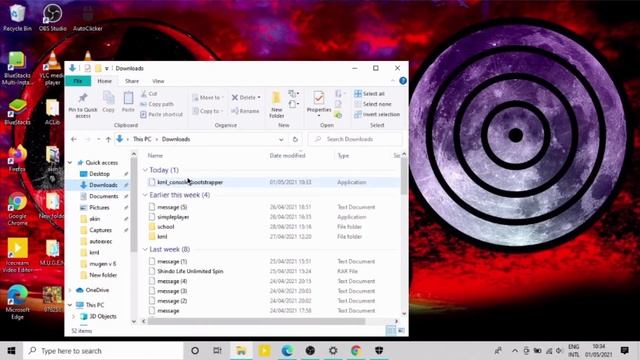
Task: Click Select none in ribbon
Action: pyautogui.click(x=373, y=104)
